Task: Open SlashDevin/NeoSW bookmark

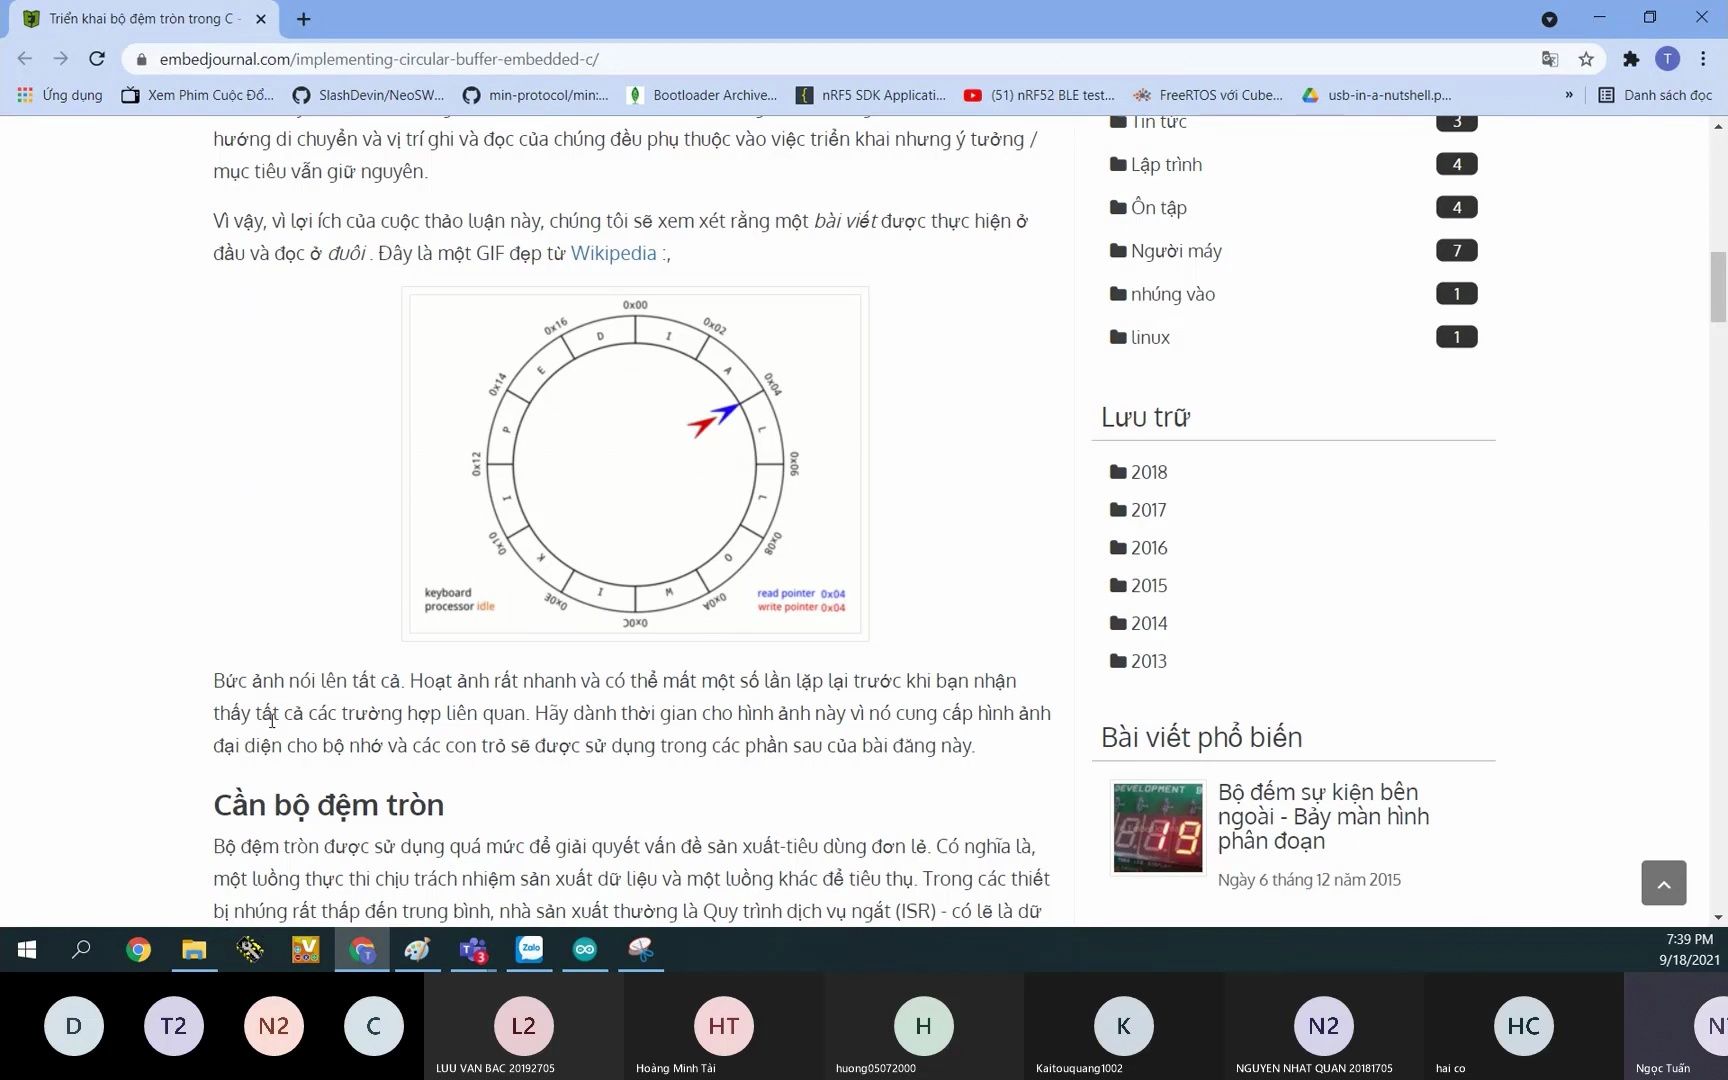Action: tap(369, 95)
